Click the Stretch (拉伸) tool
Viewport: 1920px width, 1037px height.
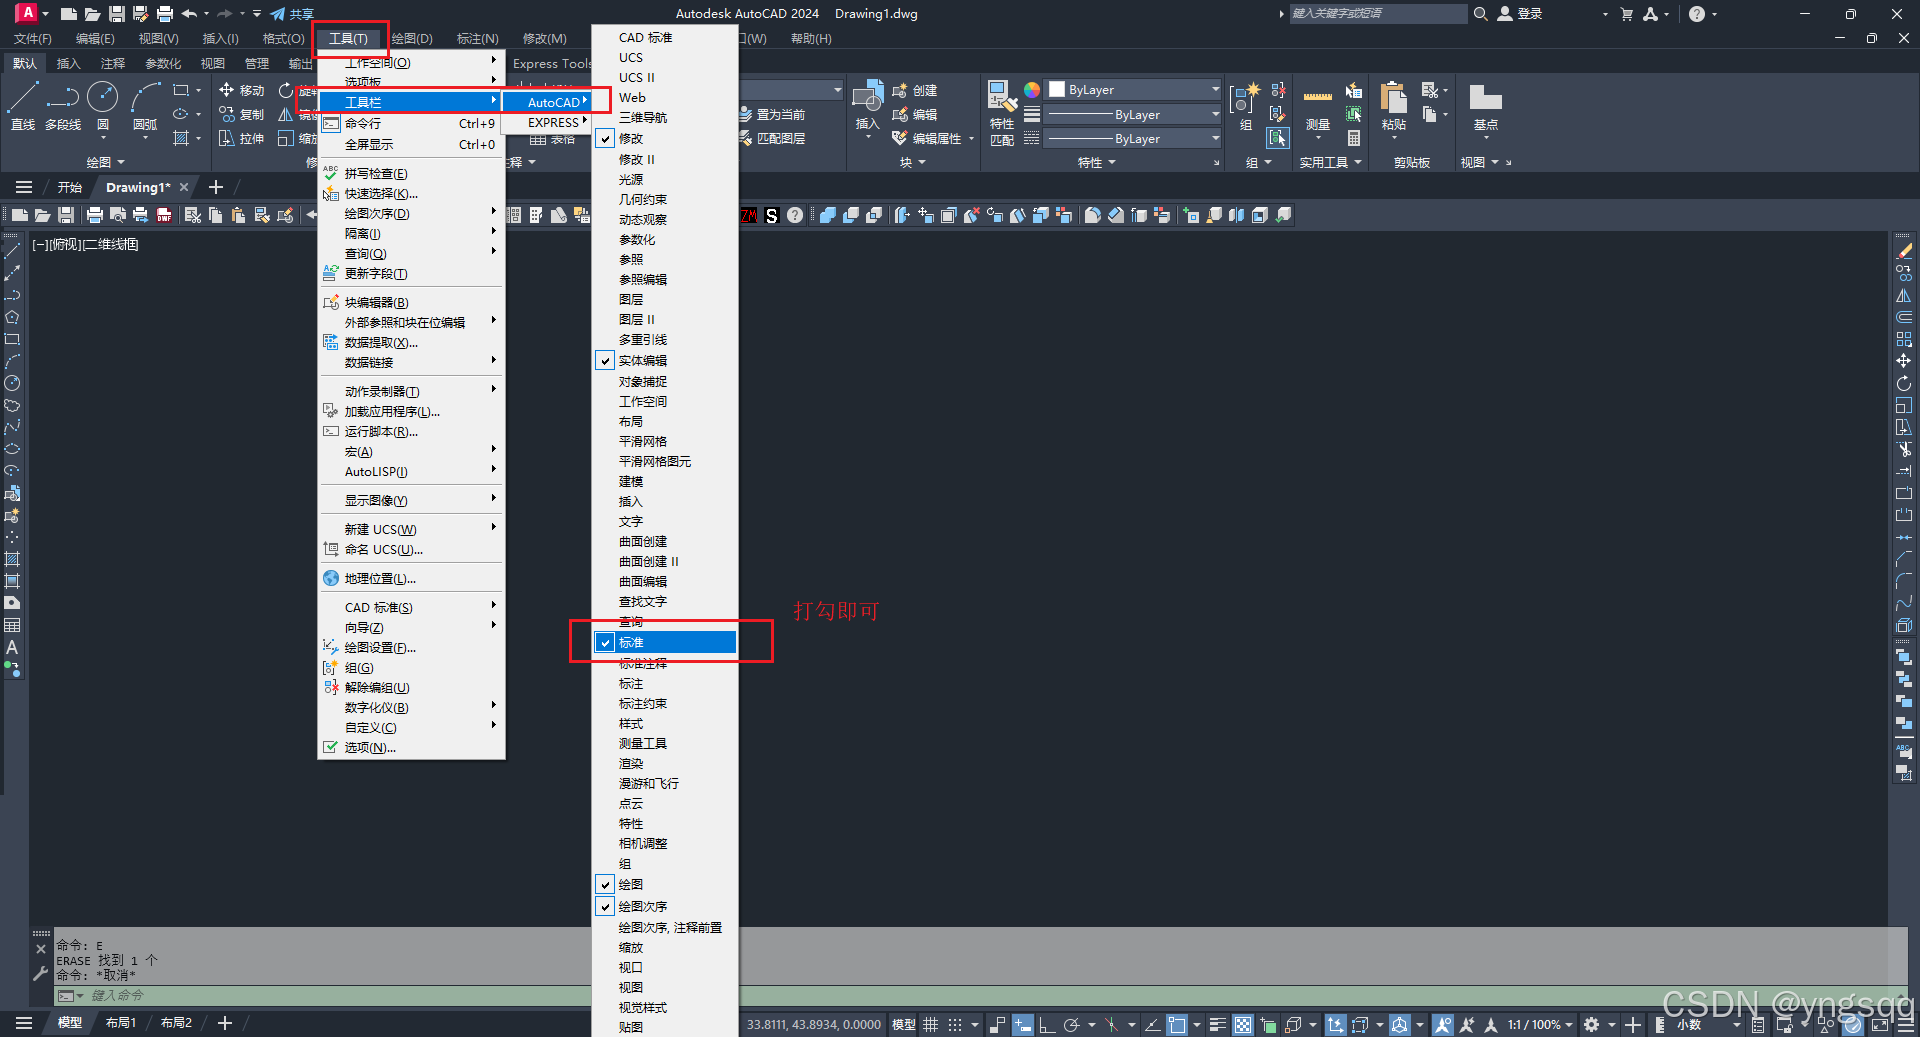[241, 138]
